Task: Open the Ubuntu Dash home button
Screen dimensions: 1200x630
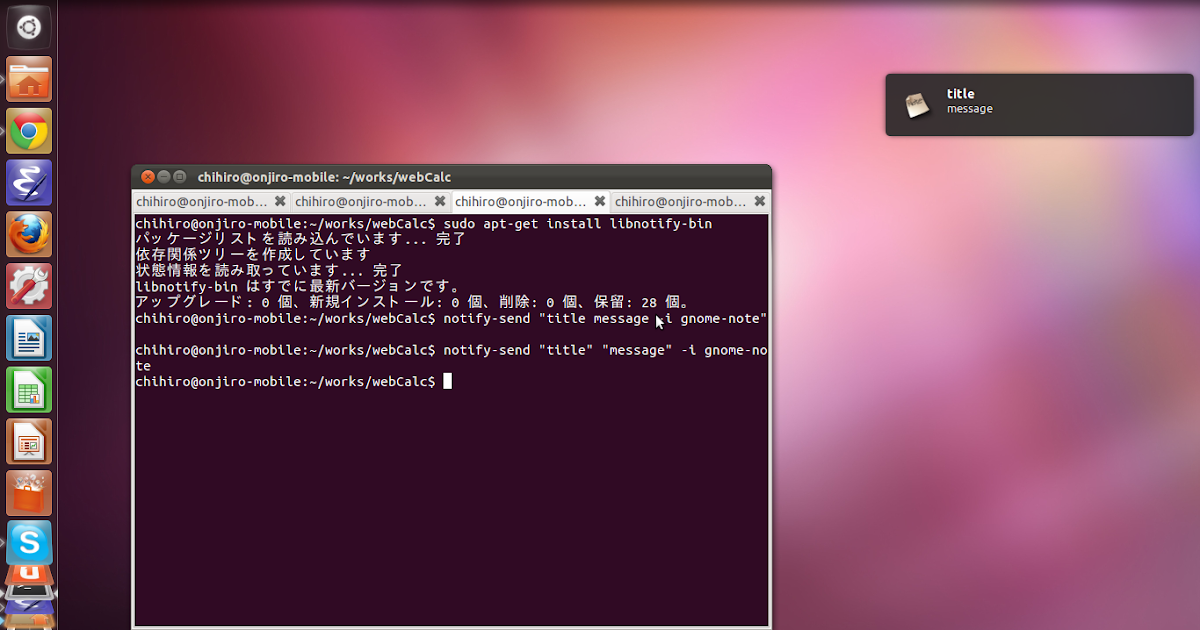Action: tap(28, 26)
